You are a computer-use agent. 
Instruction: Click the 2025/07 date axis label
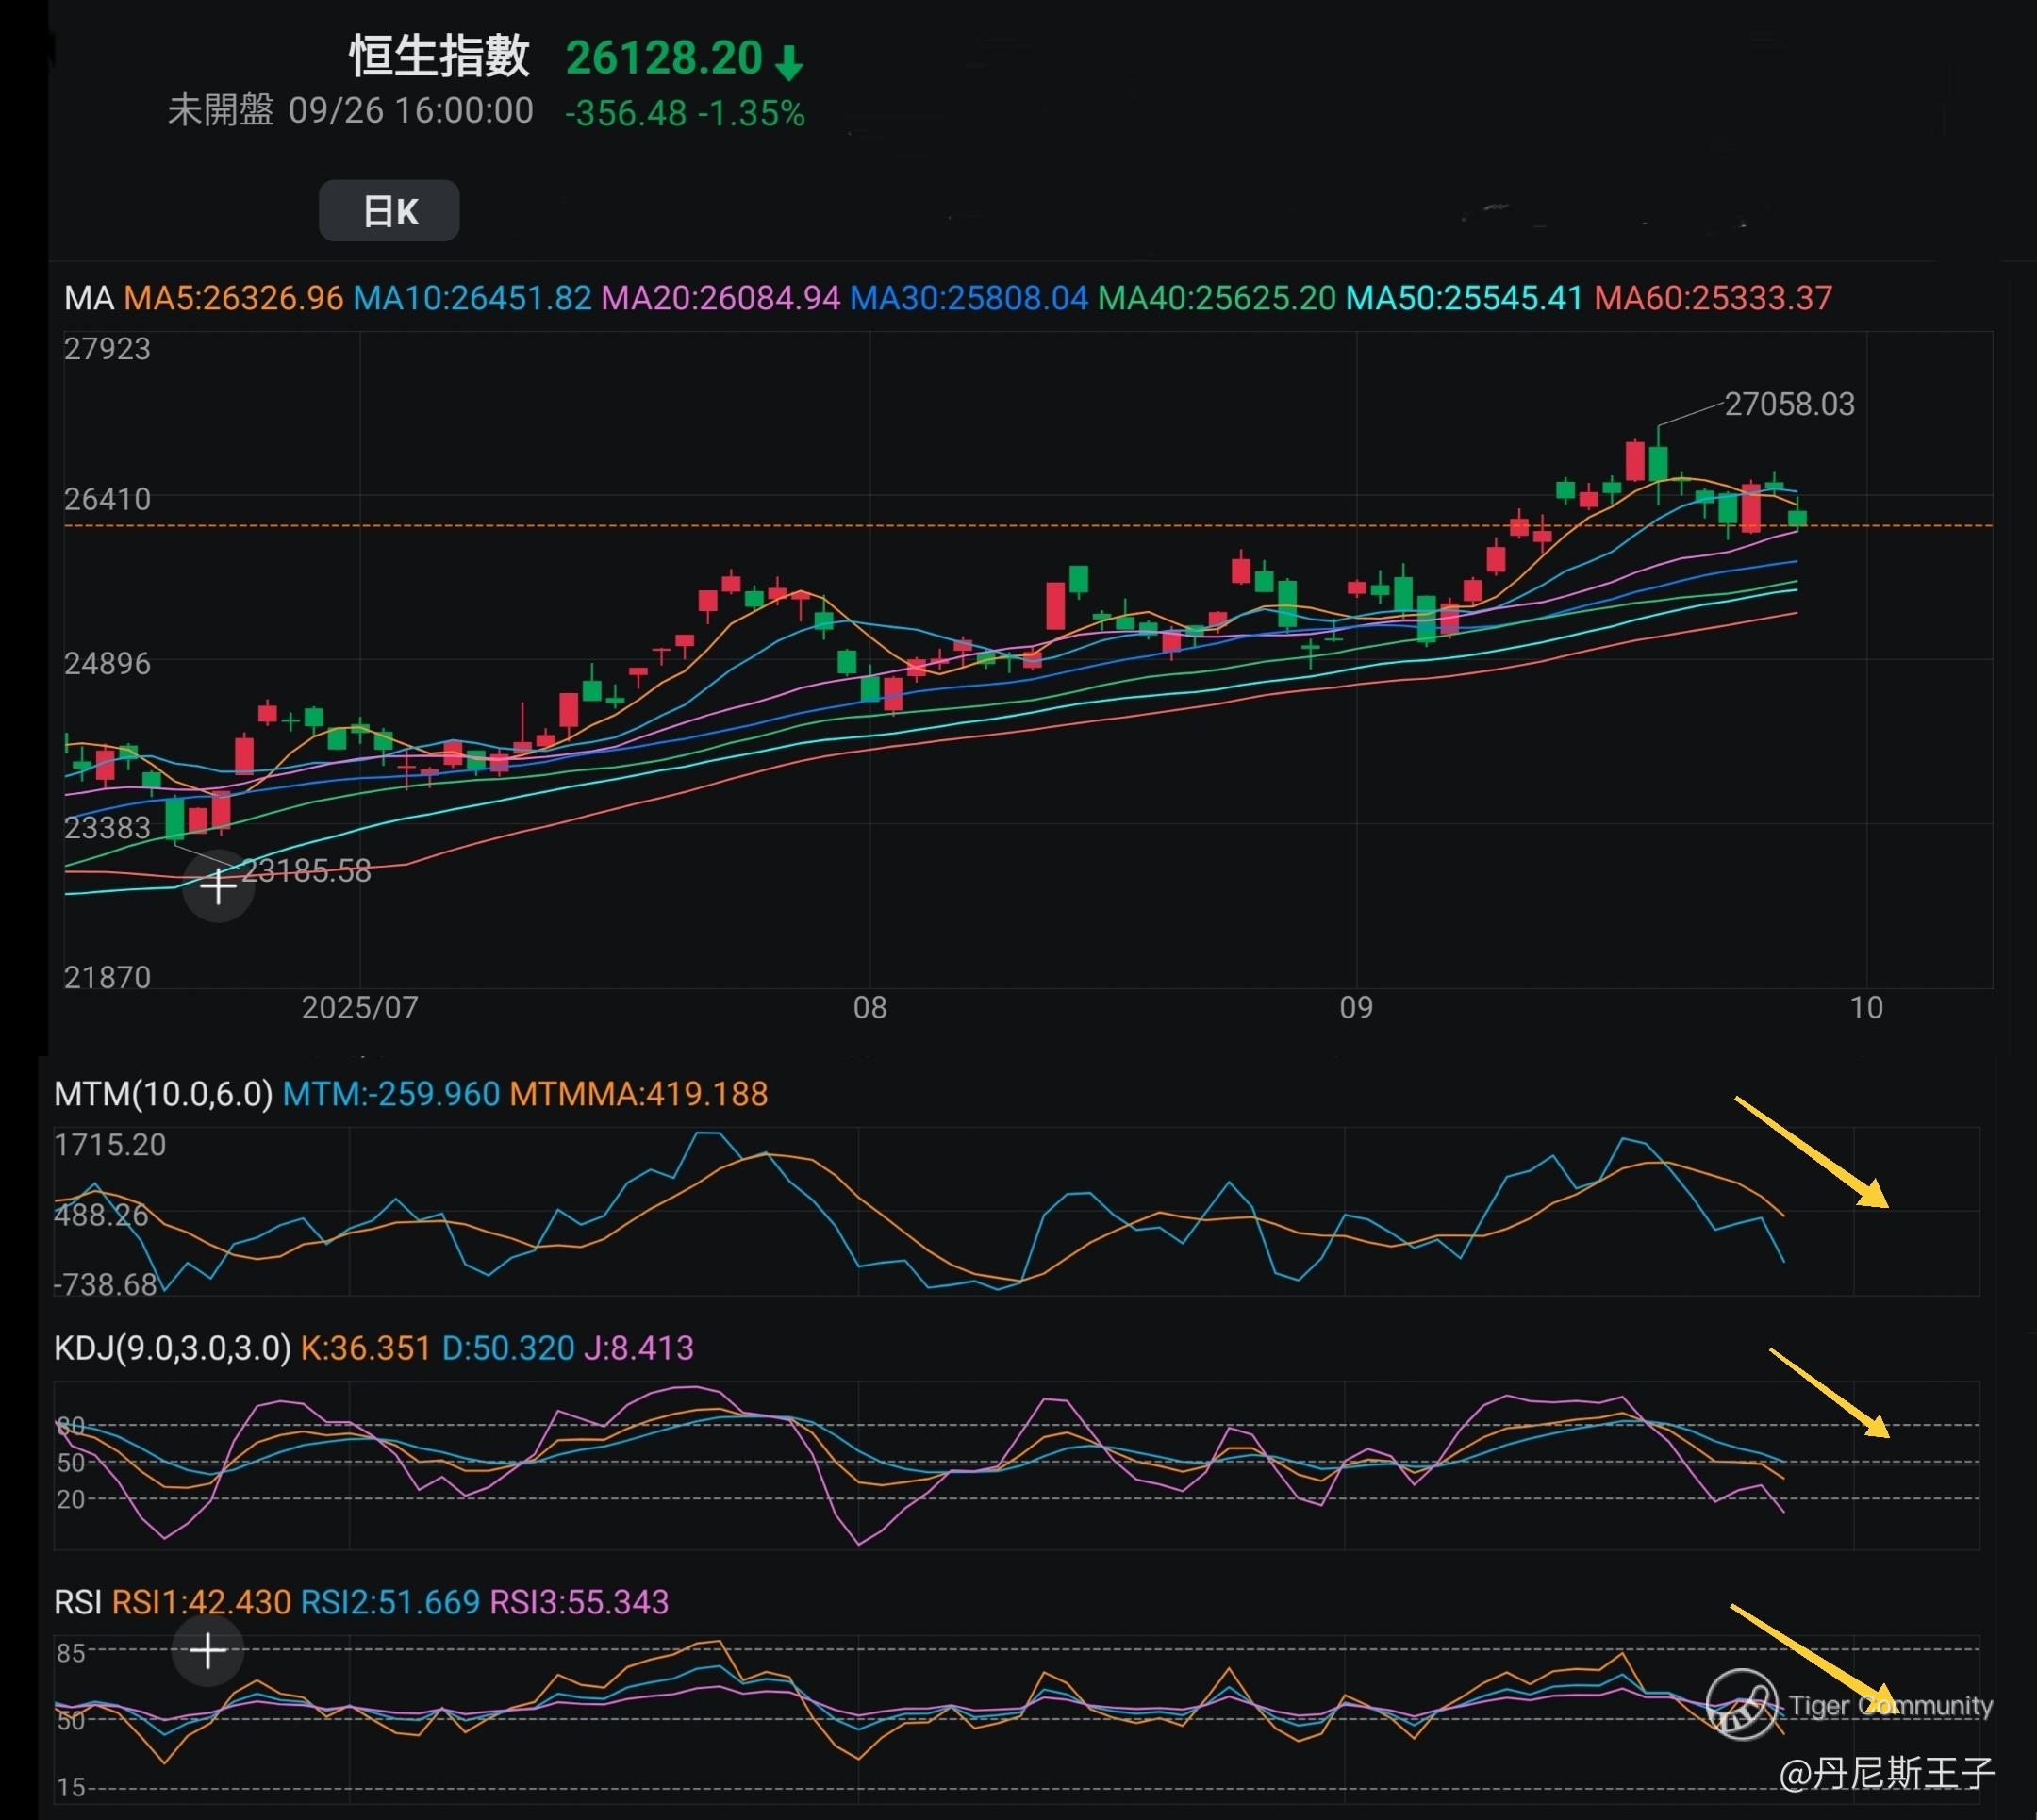(x=360, y=1007)
